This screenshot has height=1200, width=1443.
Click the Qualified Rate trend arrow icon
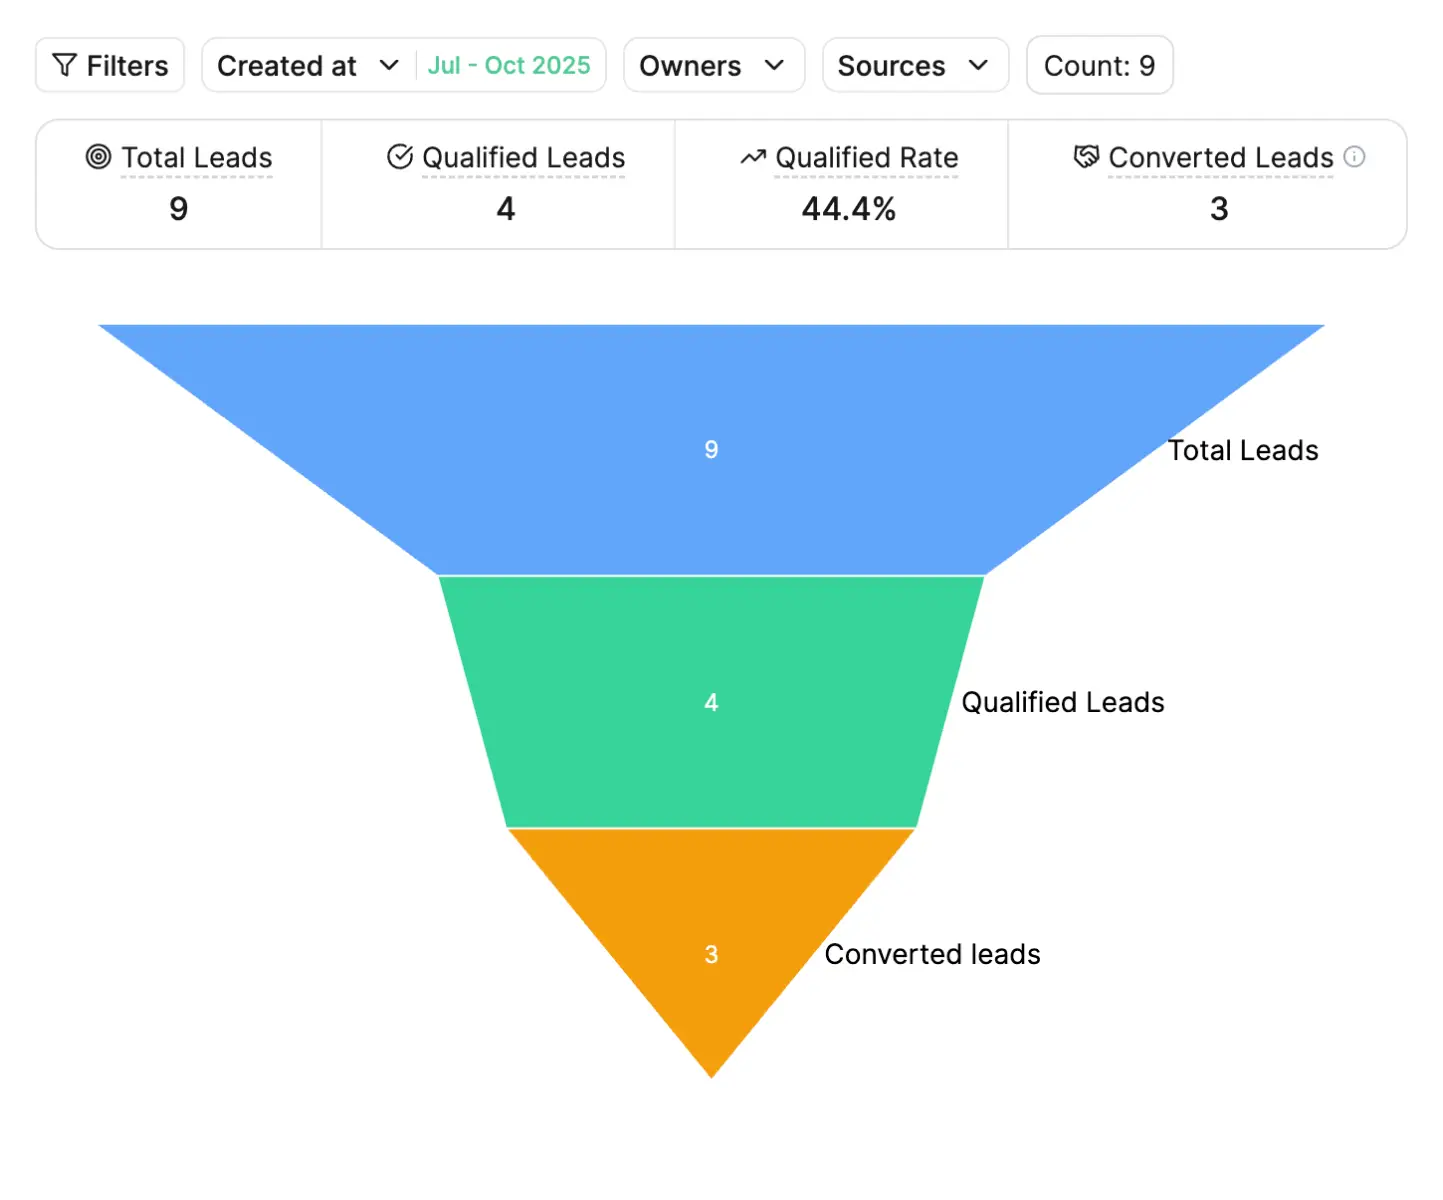(x=753, y=157)
